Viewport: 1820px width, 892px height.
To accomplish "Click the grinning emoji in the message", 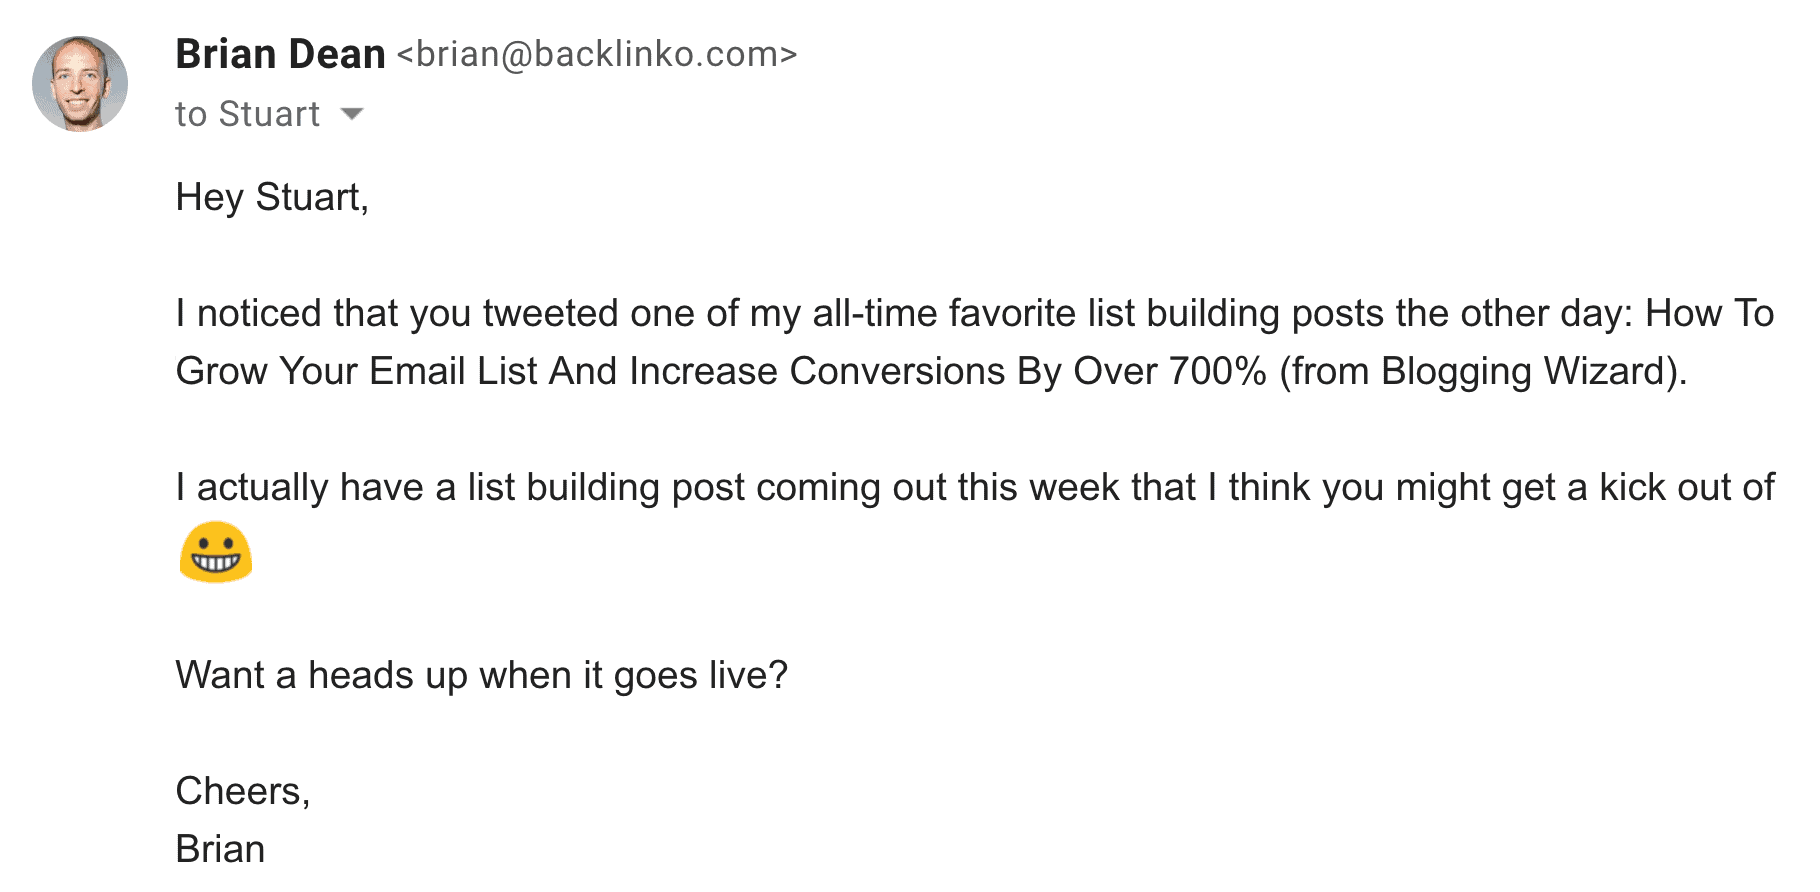I will click(215, 551).
